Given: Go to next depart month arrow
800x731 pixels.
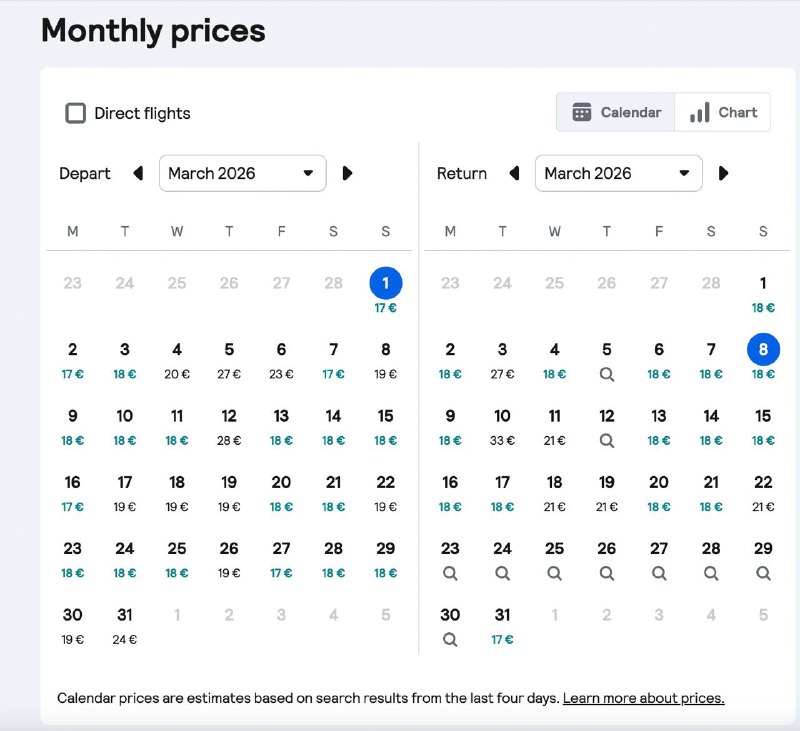Looking at the screenshot, I should tap(347, 173).
